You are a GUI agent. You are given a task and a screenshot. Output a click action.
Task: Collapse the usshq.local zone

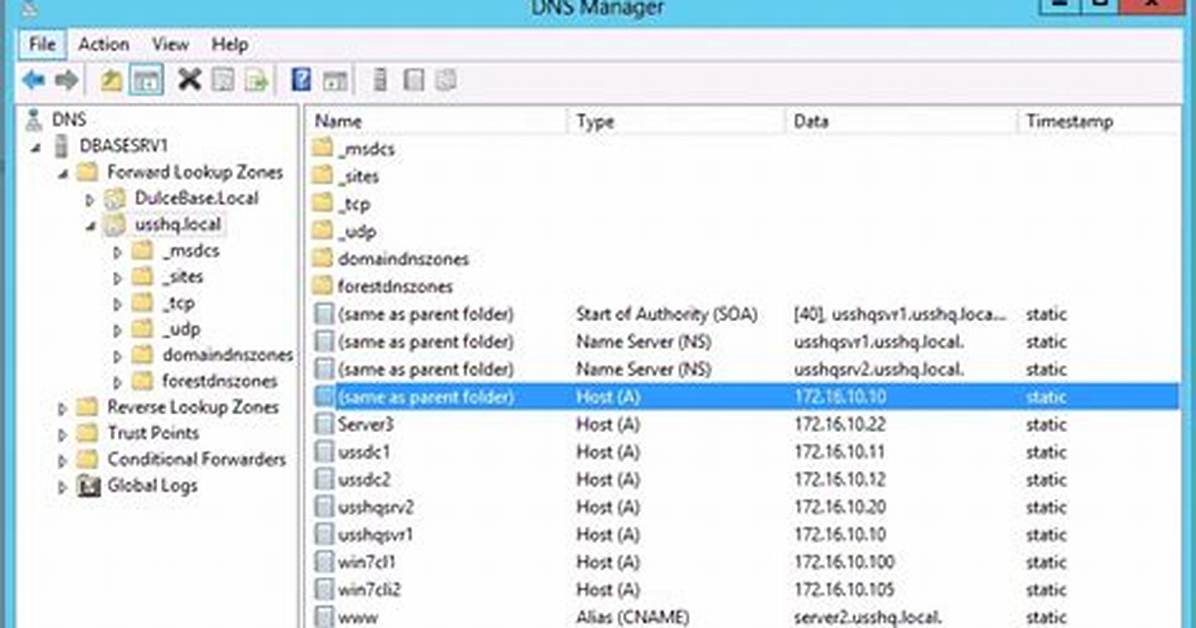point(91,226)
